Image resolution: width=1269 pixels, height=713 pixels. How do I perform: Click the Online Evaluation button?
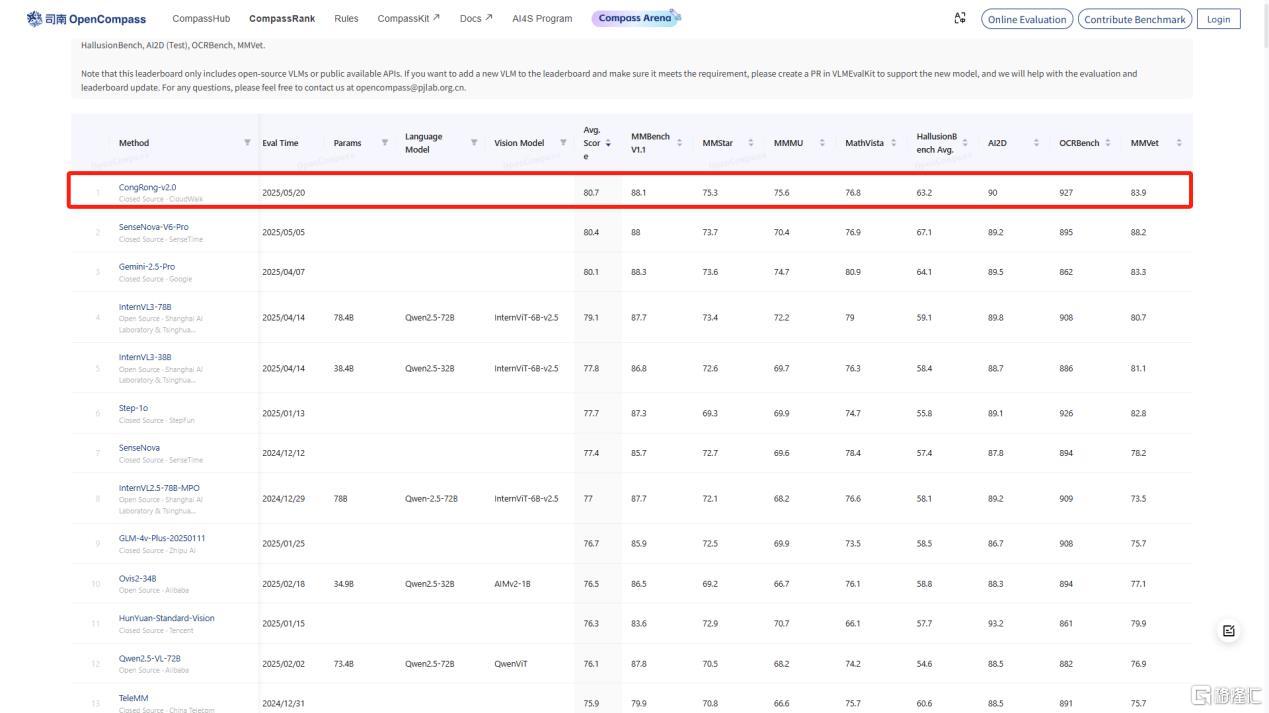click(1027, 19)
